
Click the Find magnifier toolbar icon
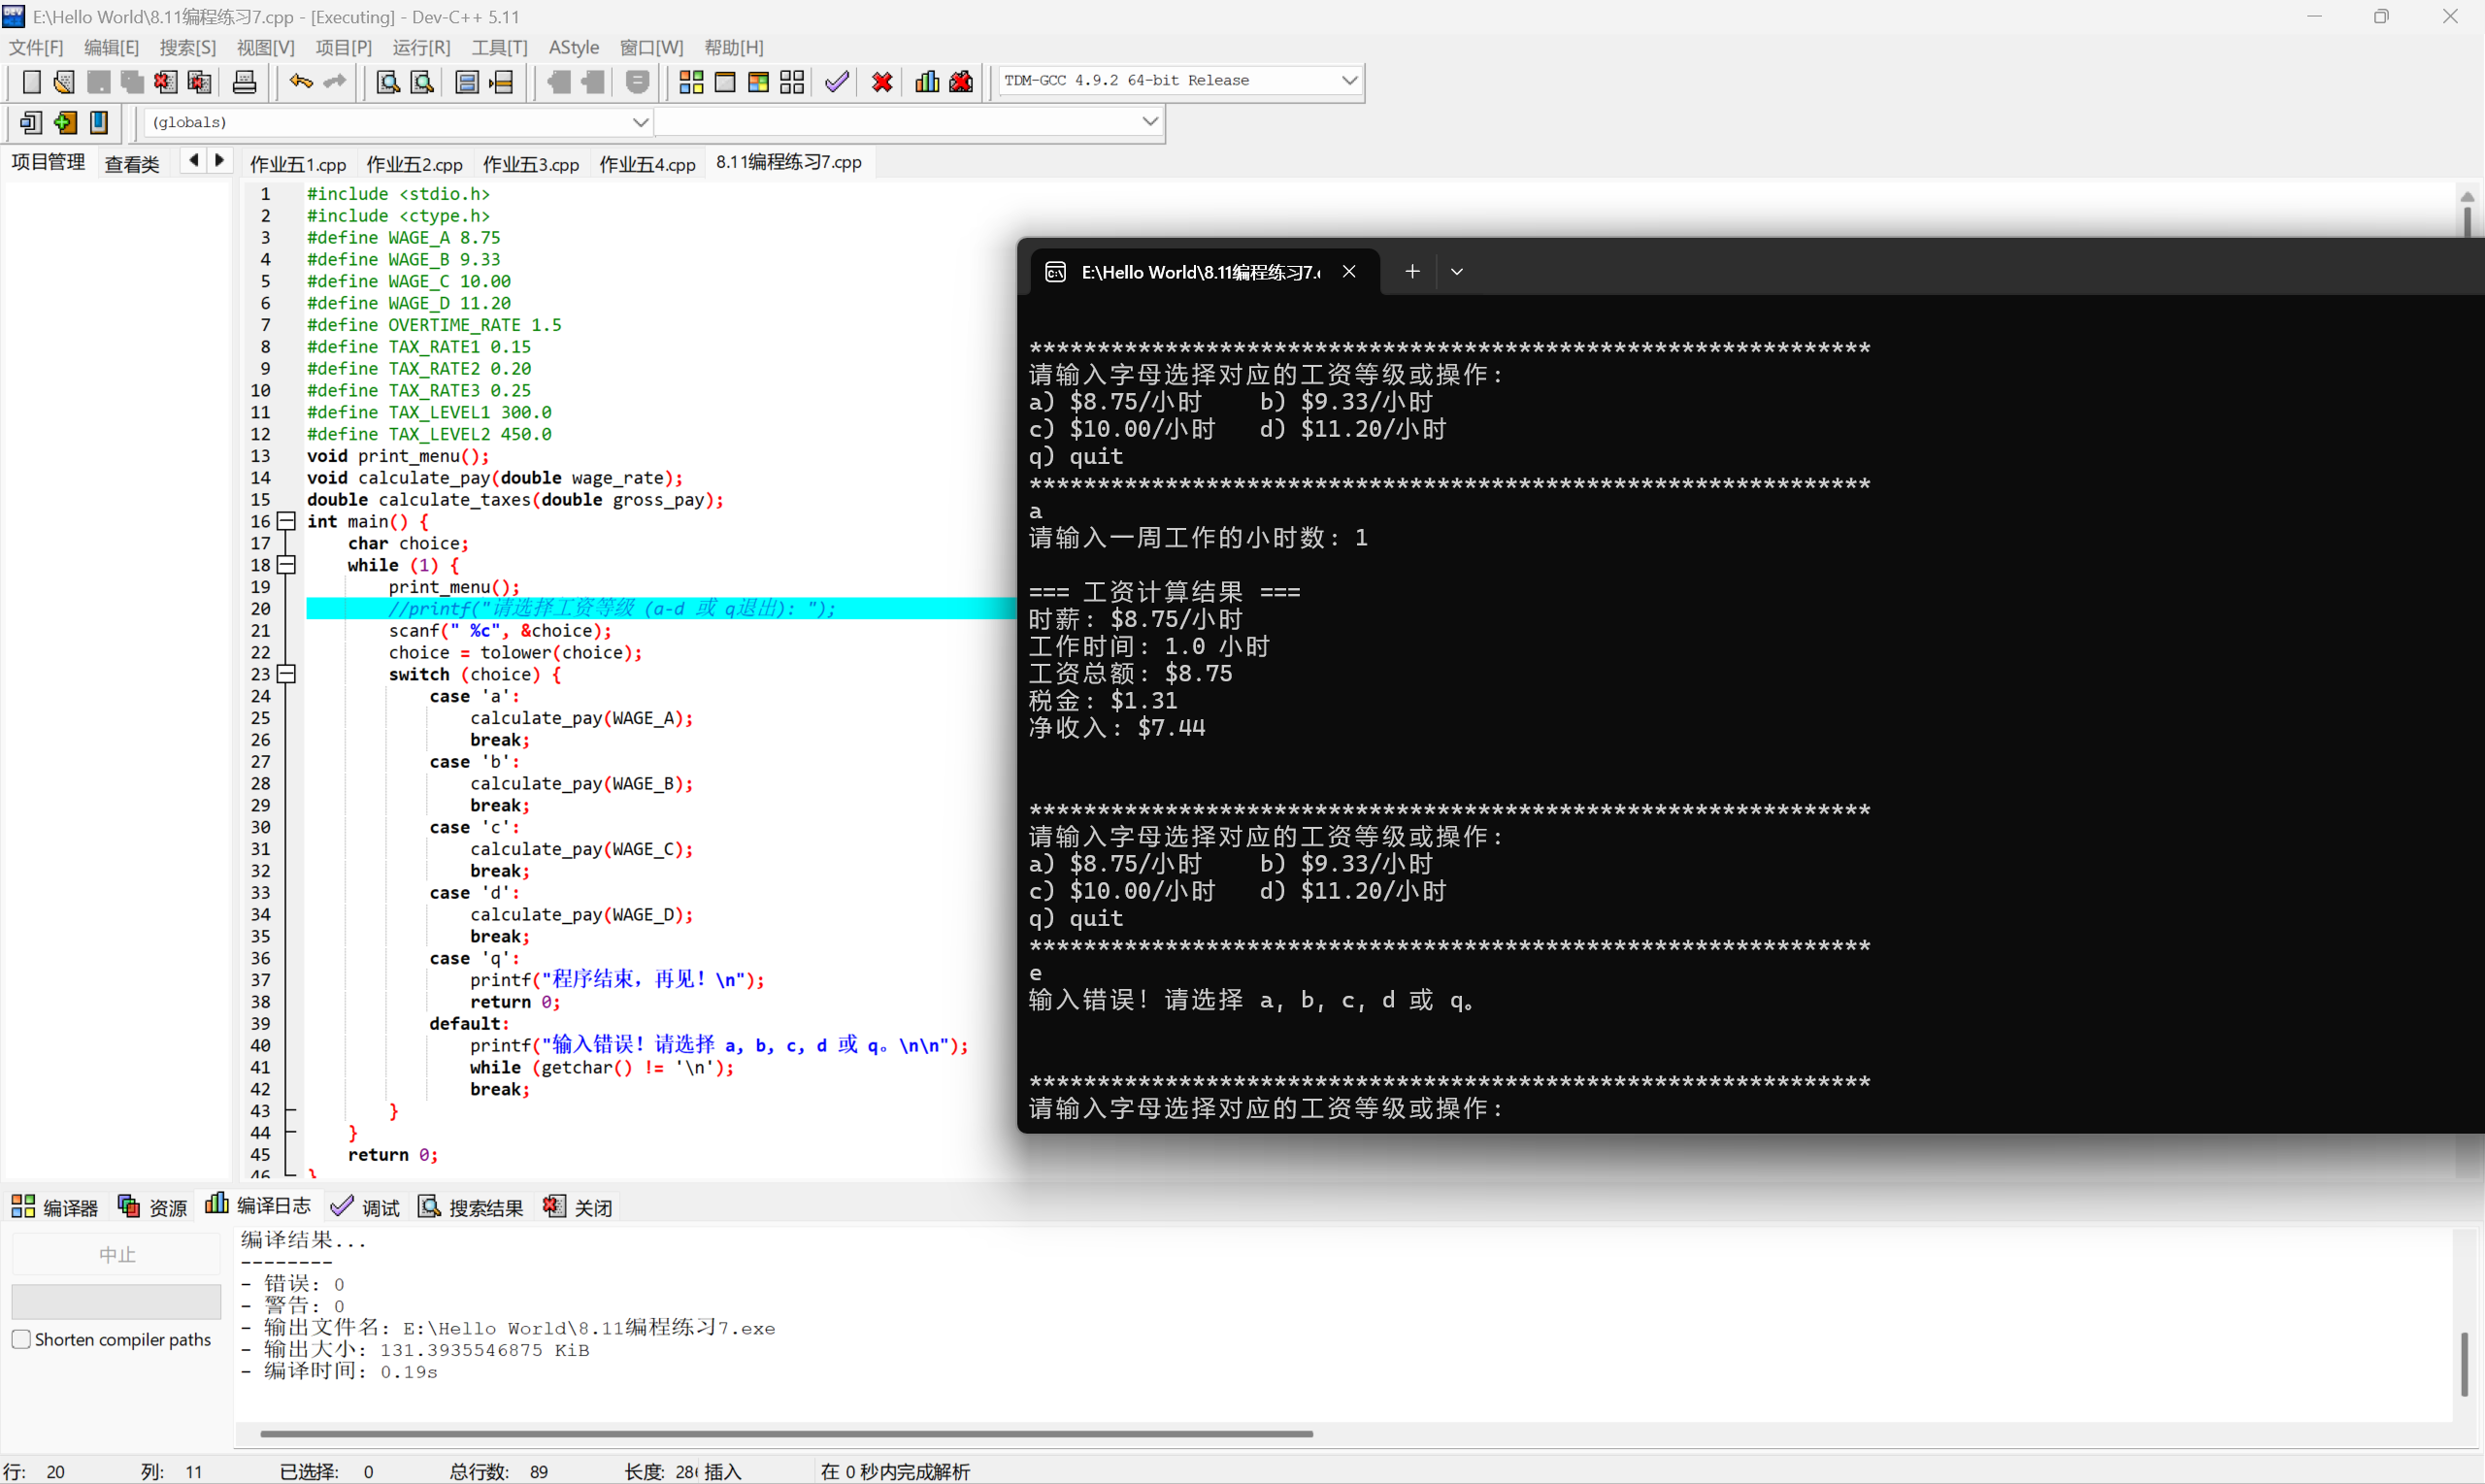point(387,82)
